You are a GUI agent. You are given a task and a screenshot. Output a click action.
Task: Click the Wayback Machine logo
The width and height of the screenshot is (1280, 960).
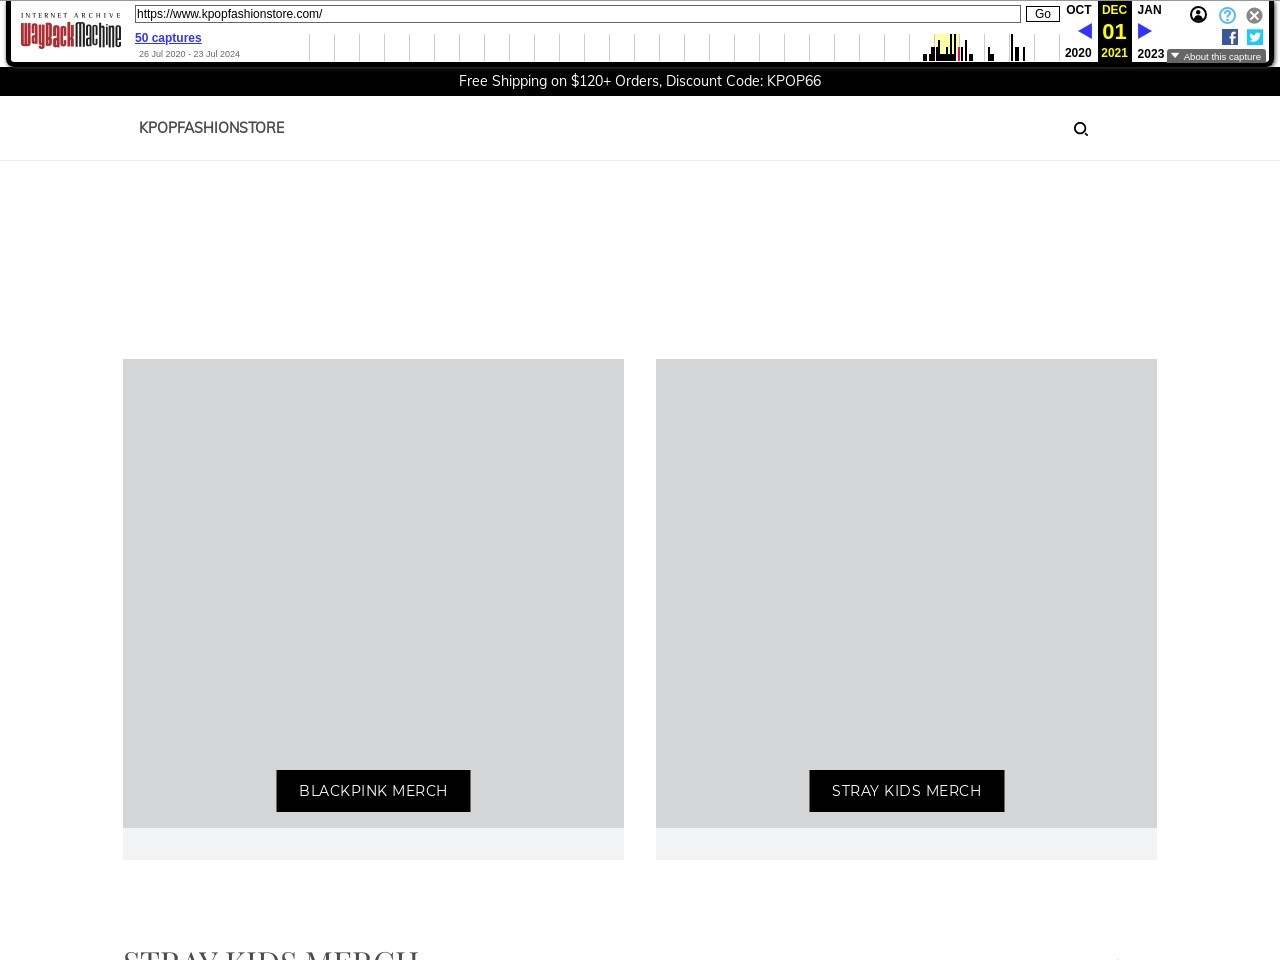(71, 31)
